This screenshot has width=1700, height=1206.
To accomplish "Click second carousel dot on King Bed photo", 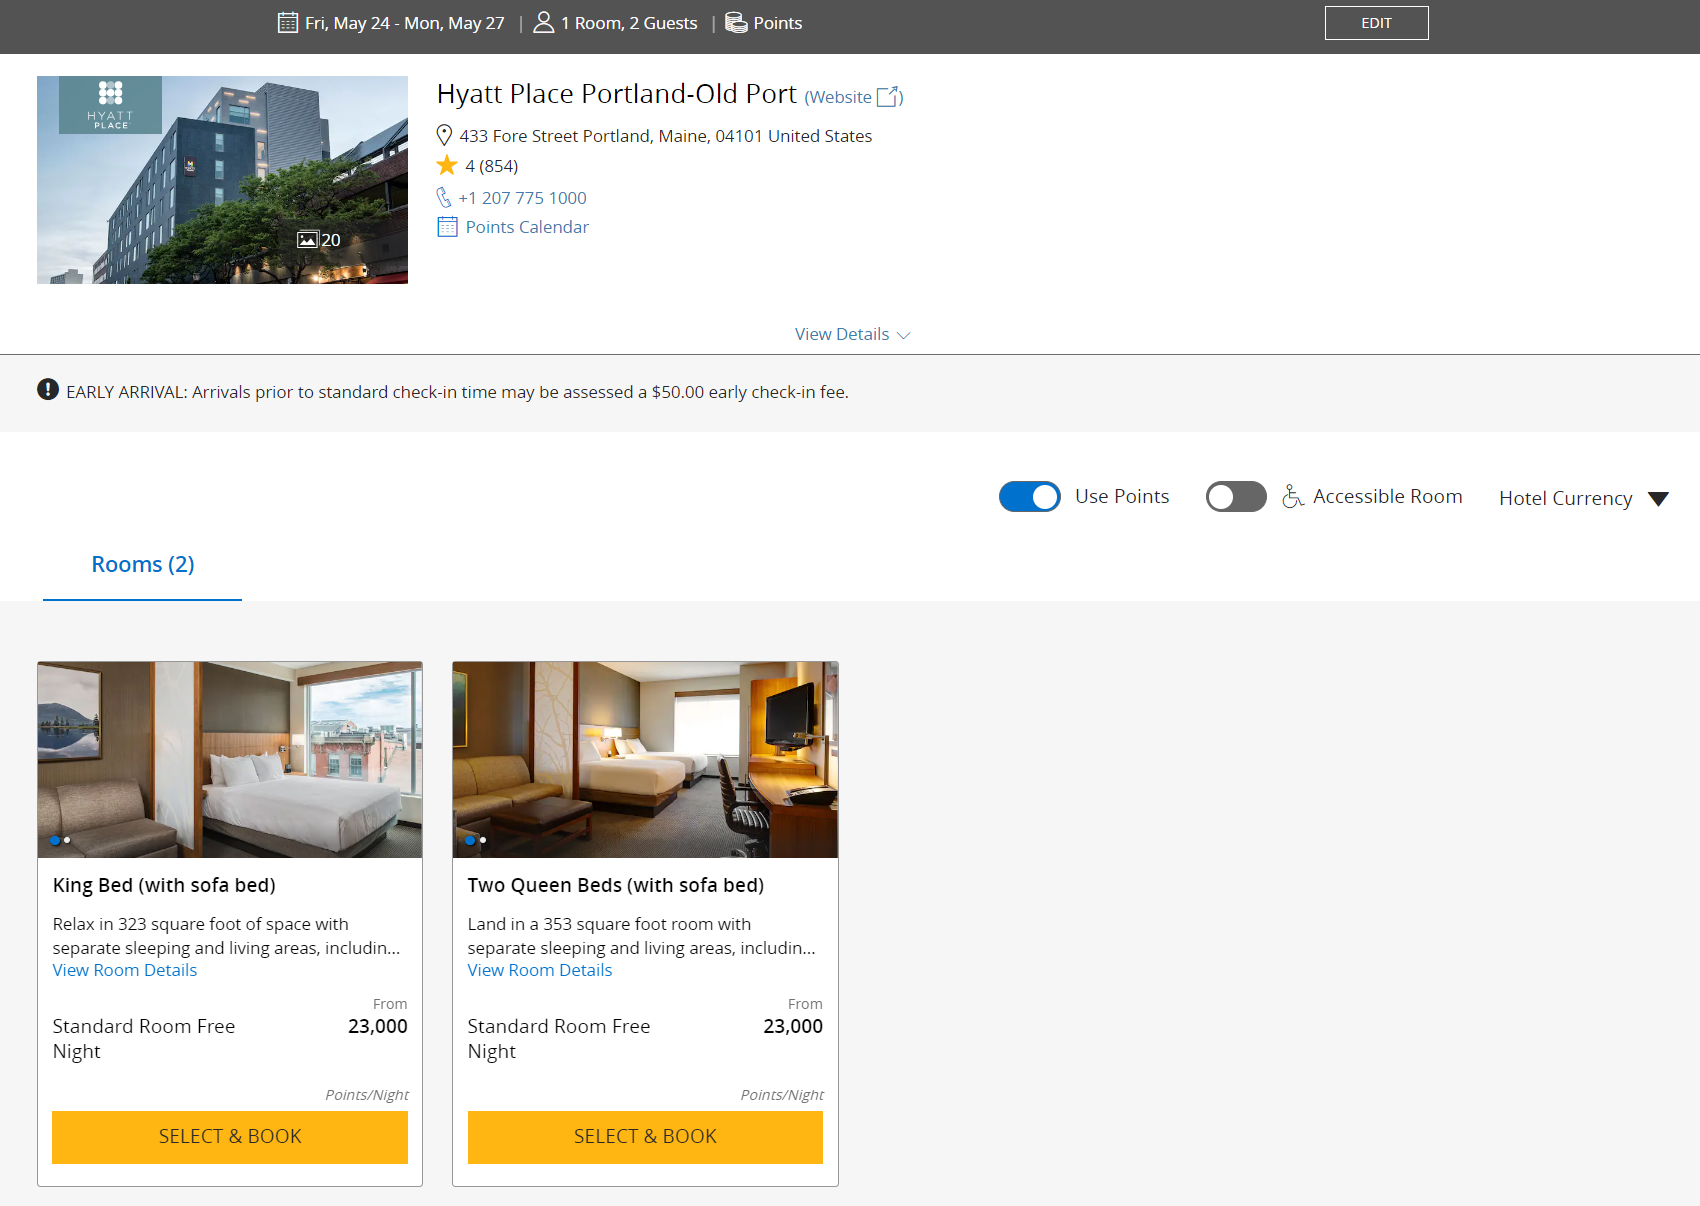I will click(68, 840).
